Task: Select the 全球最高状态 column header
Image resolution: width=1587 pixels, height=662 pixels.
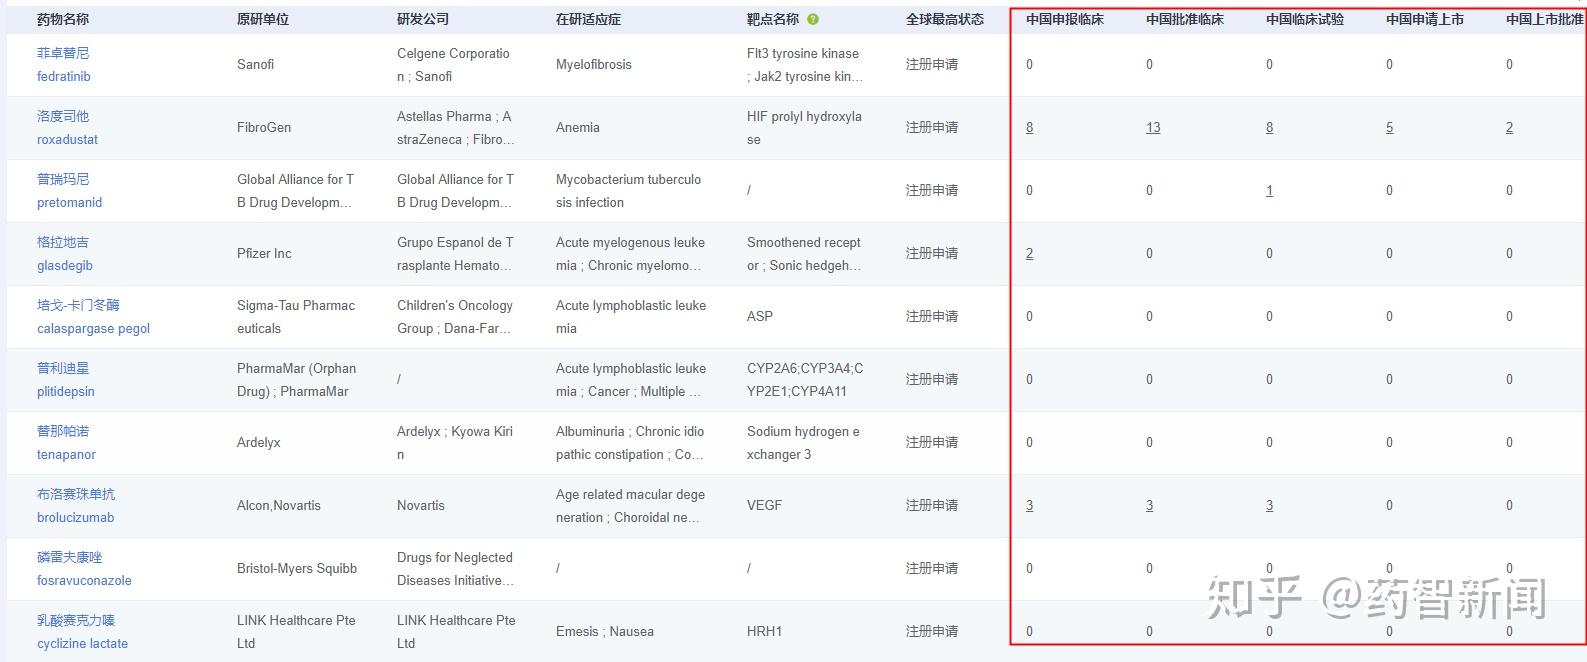Action: click(945, 19)
